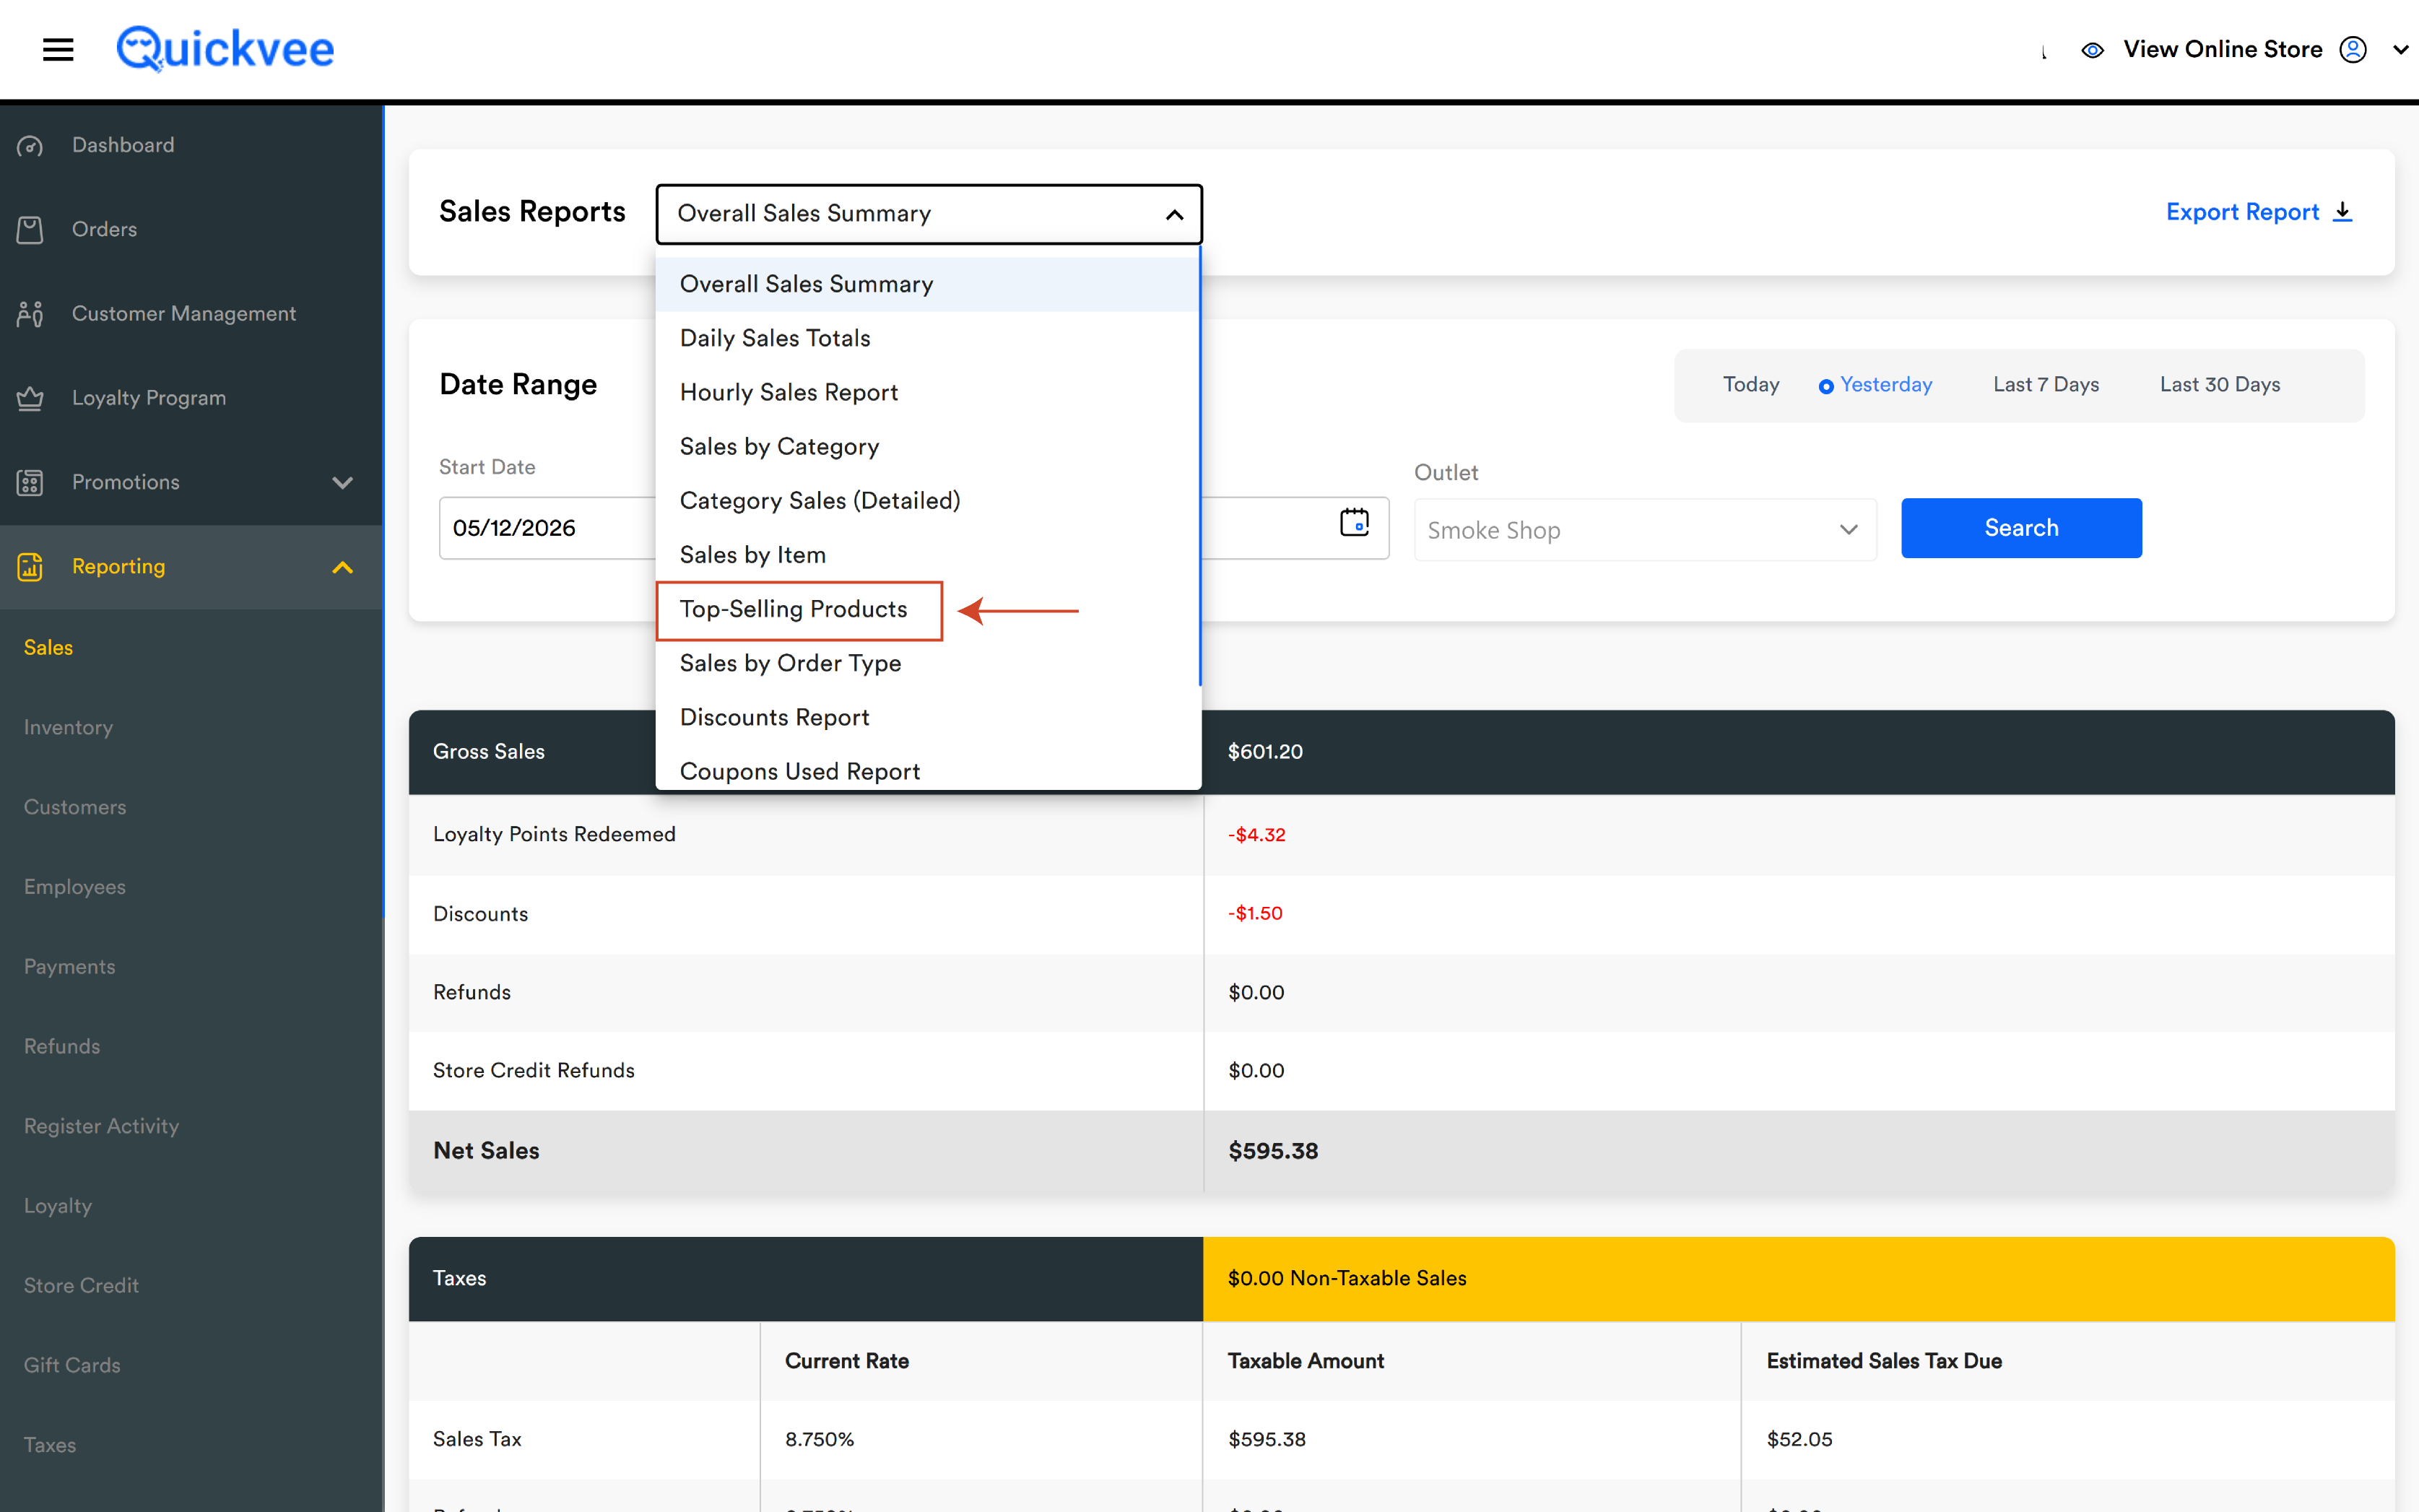Click the Net Sales value $595.38
Image resolution: width=2419 pixels, height=1512 pixels.
pyautogui.click(x=1273, y=1151)
